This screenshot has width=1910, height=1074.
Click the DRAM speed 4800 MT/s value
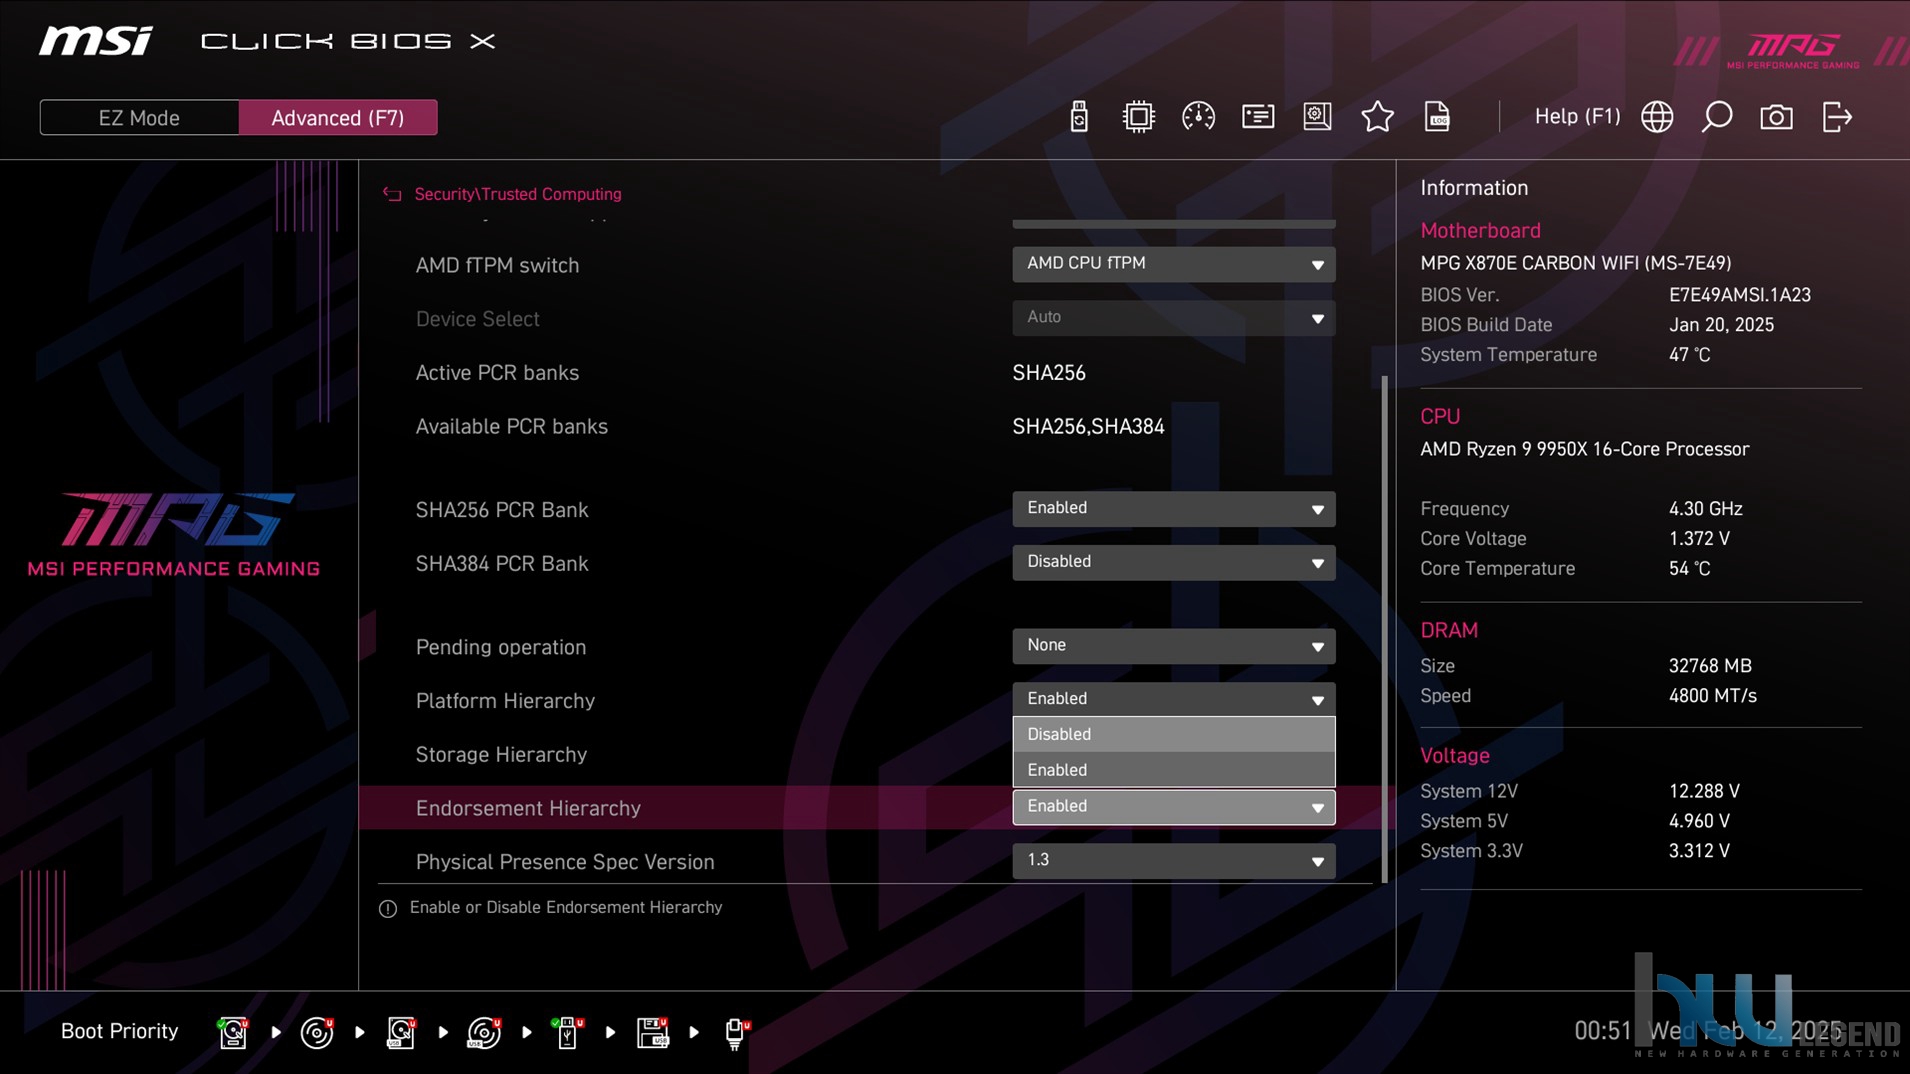[1712, 696]
